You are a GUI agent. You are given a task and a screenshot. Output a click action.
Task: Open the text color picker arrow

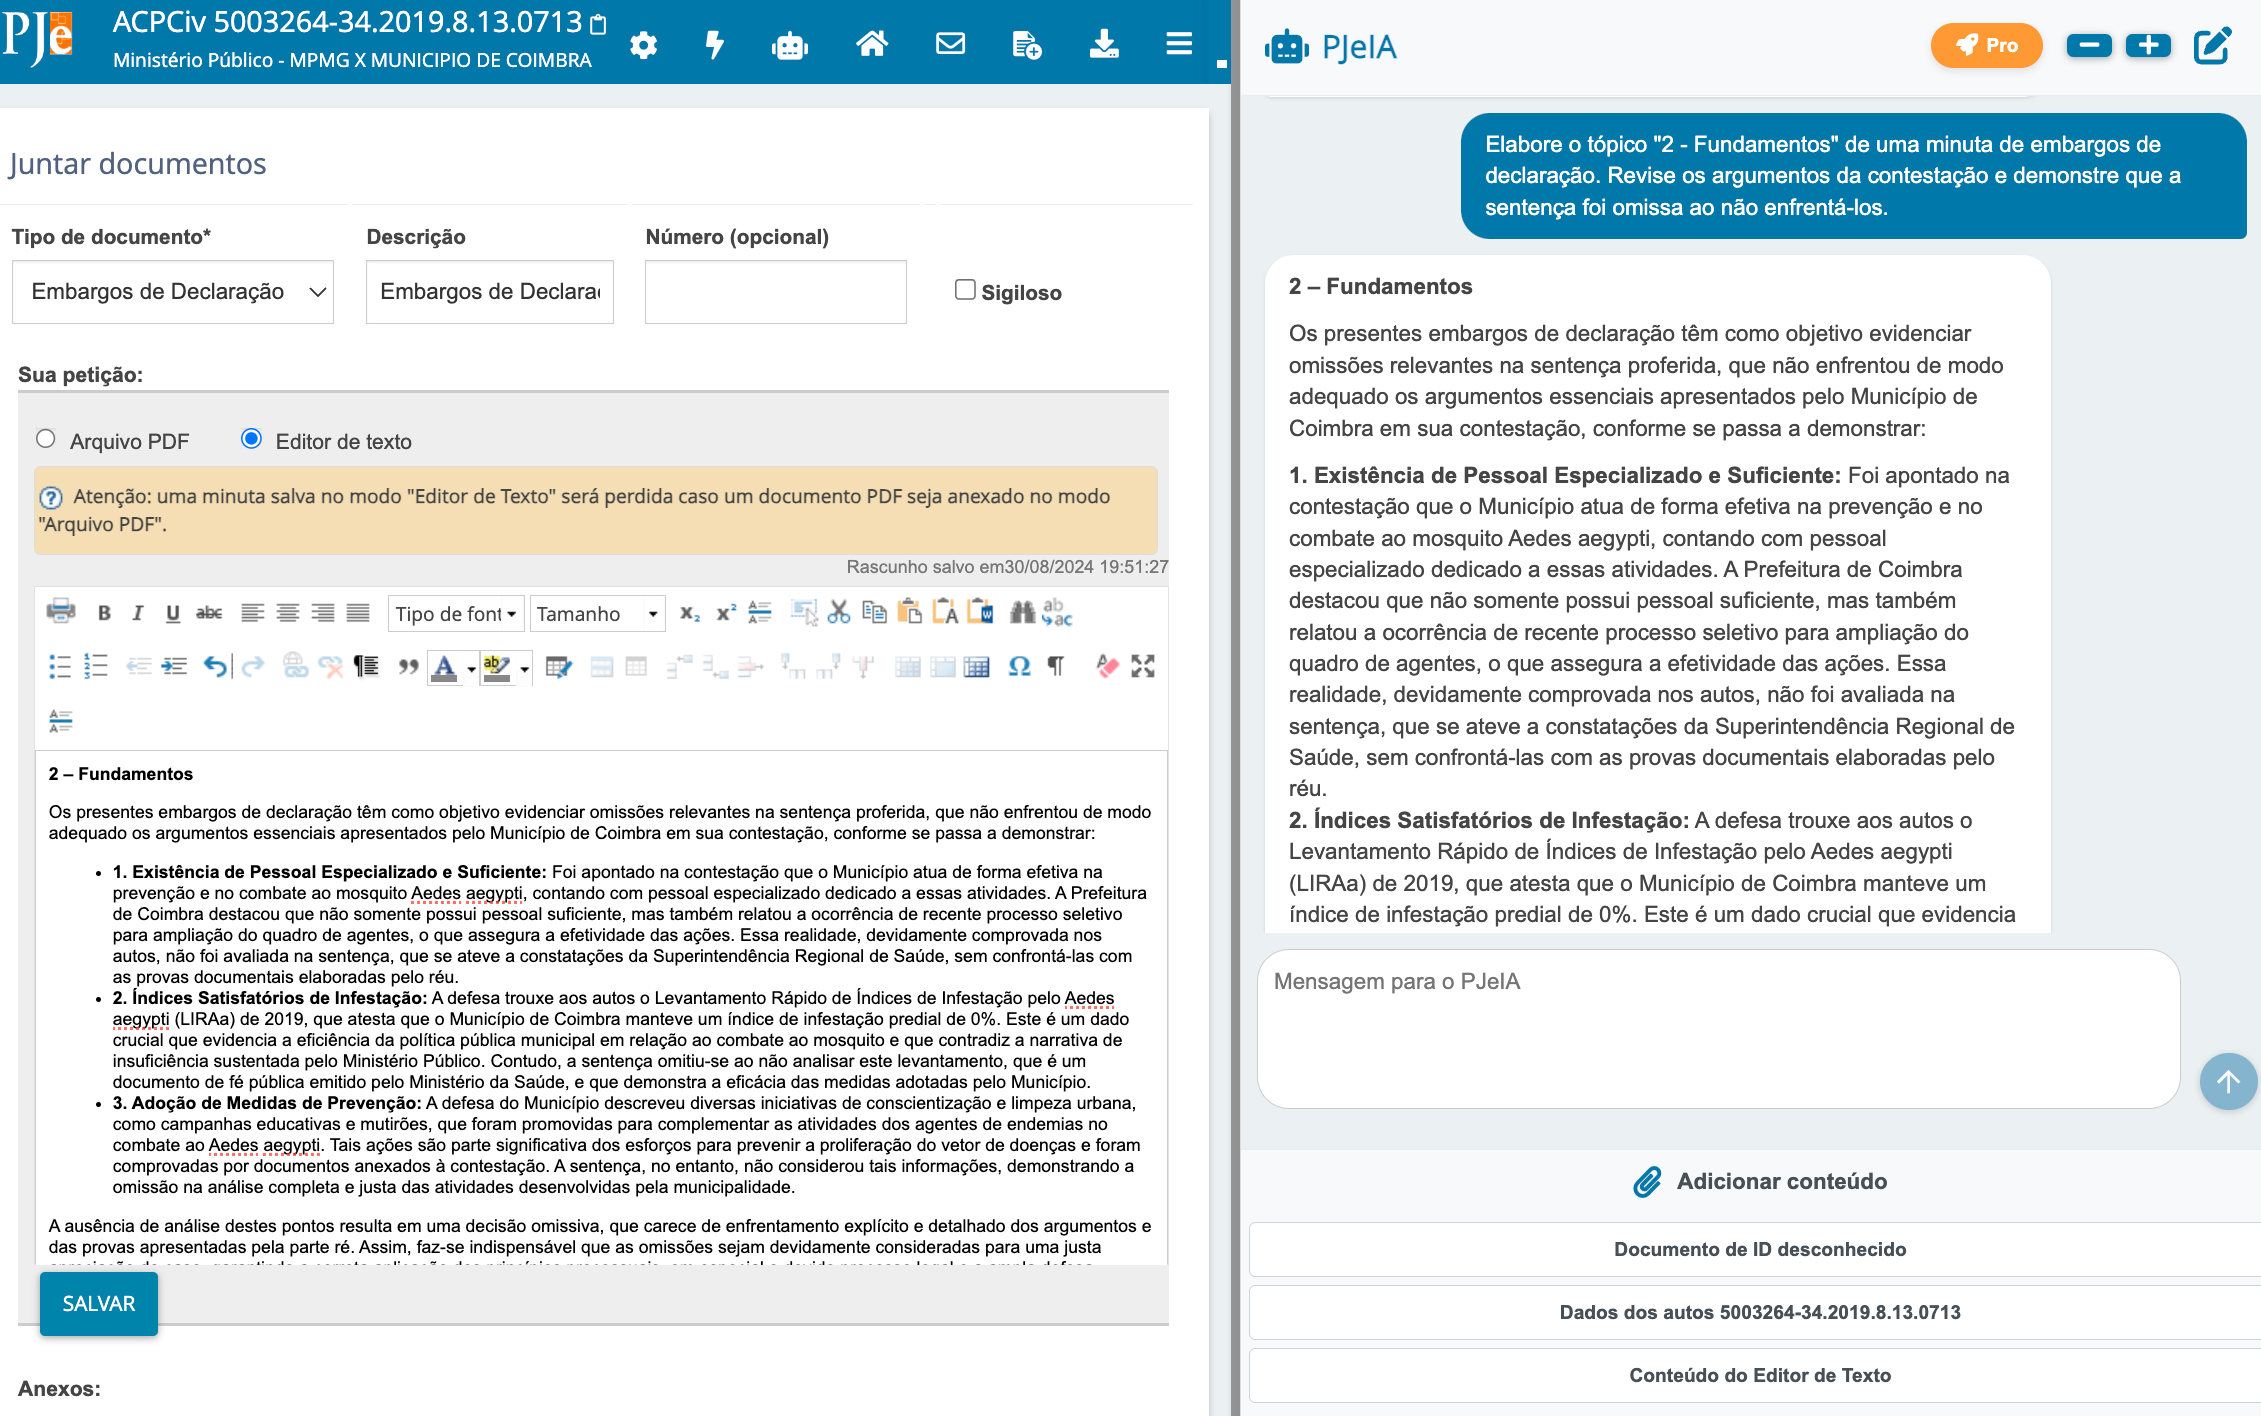(x=471, y=668)
